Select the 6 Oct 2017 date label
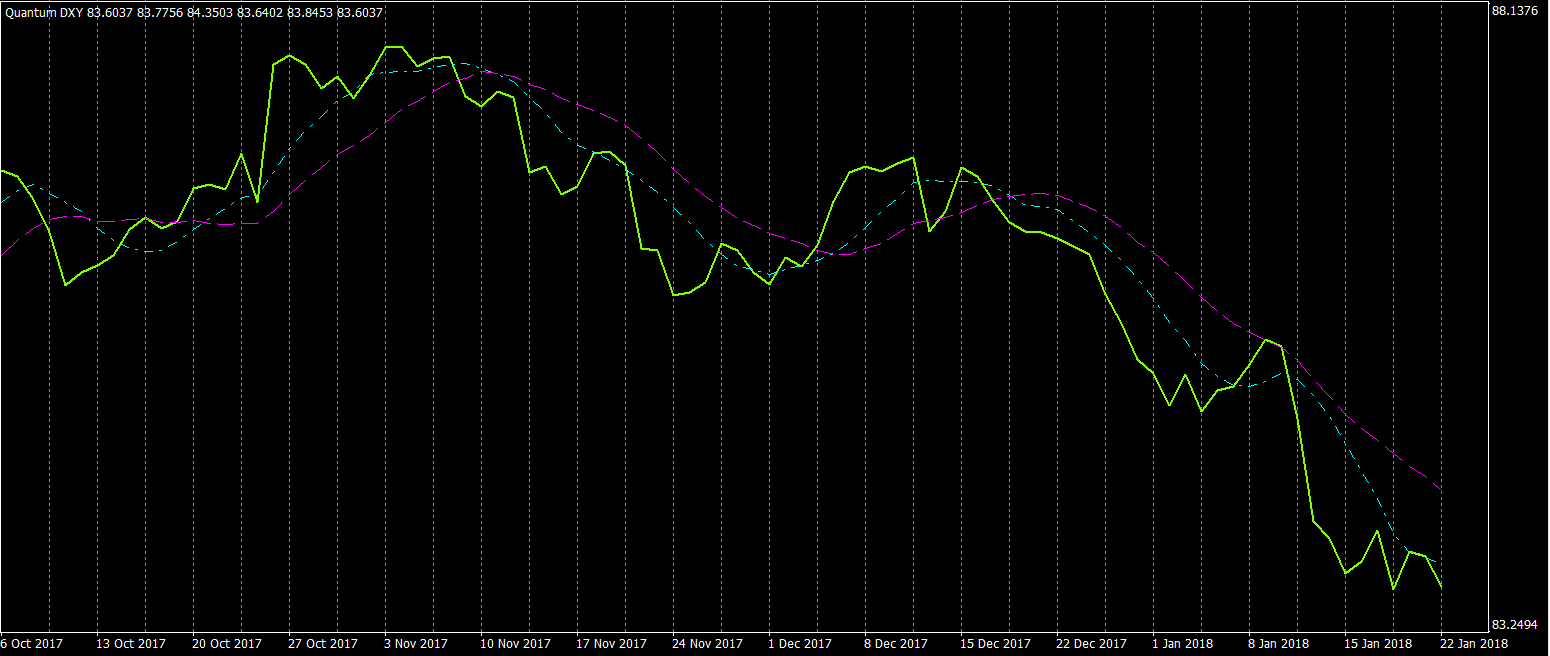Viewport: 1550px width, 656px height. pos(34,644)
